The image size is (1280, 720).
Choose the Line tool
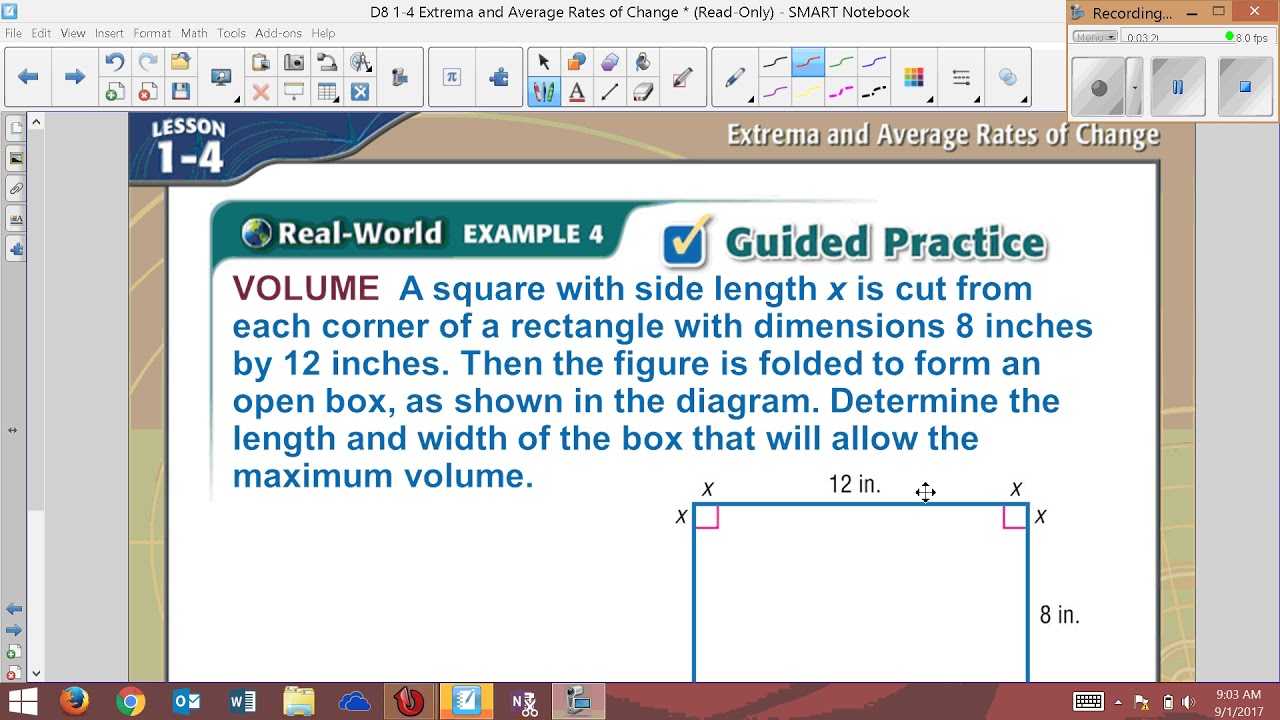tap(610, 92)
